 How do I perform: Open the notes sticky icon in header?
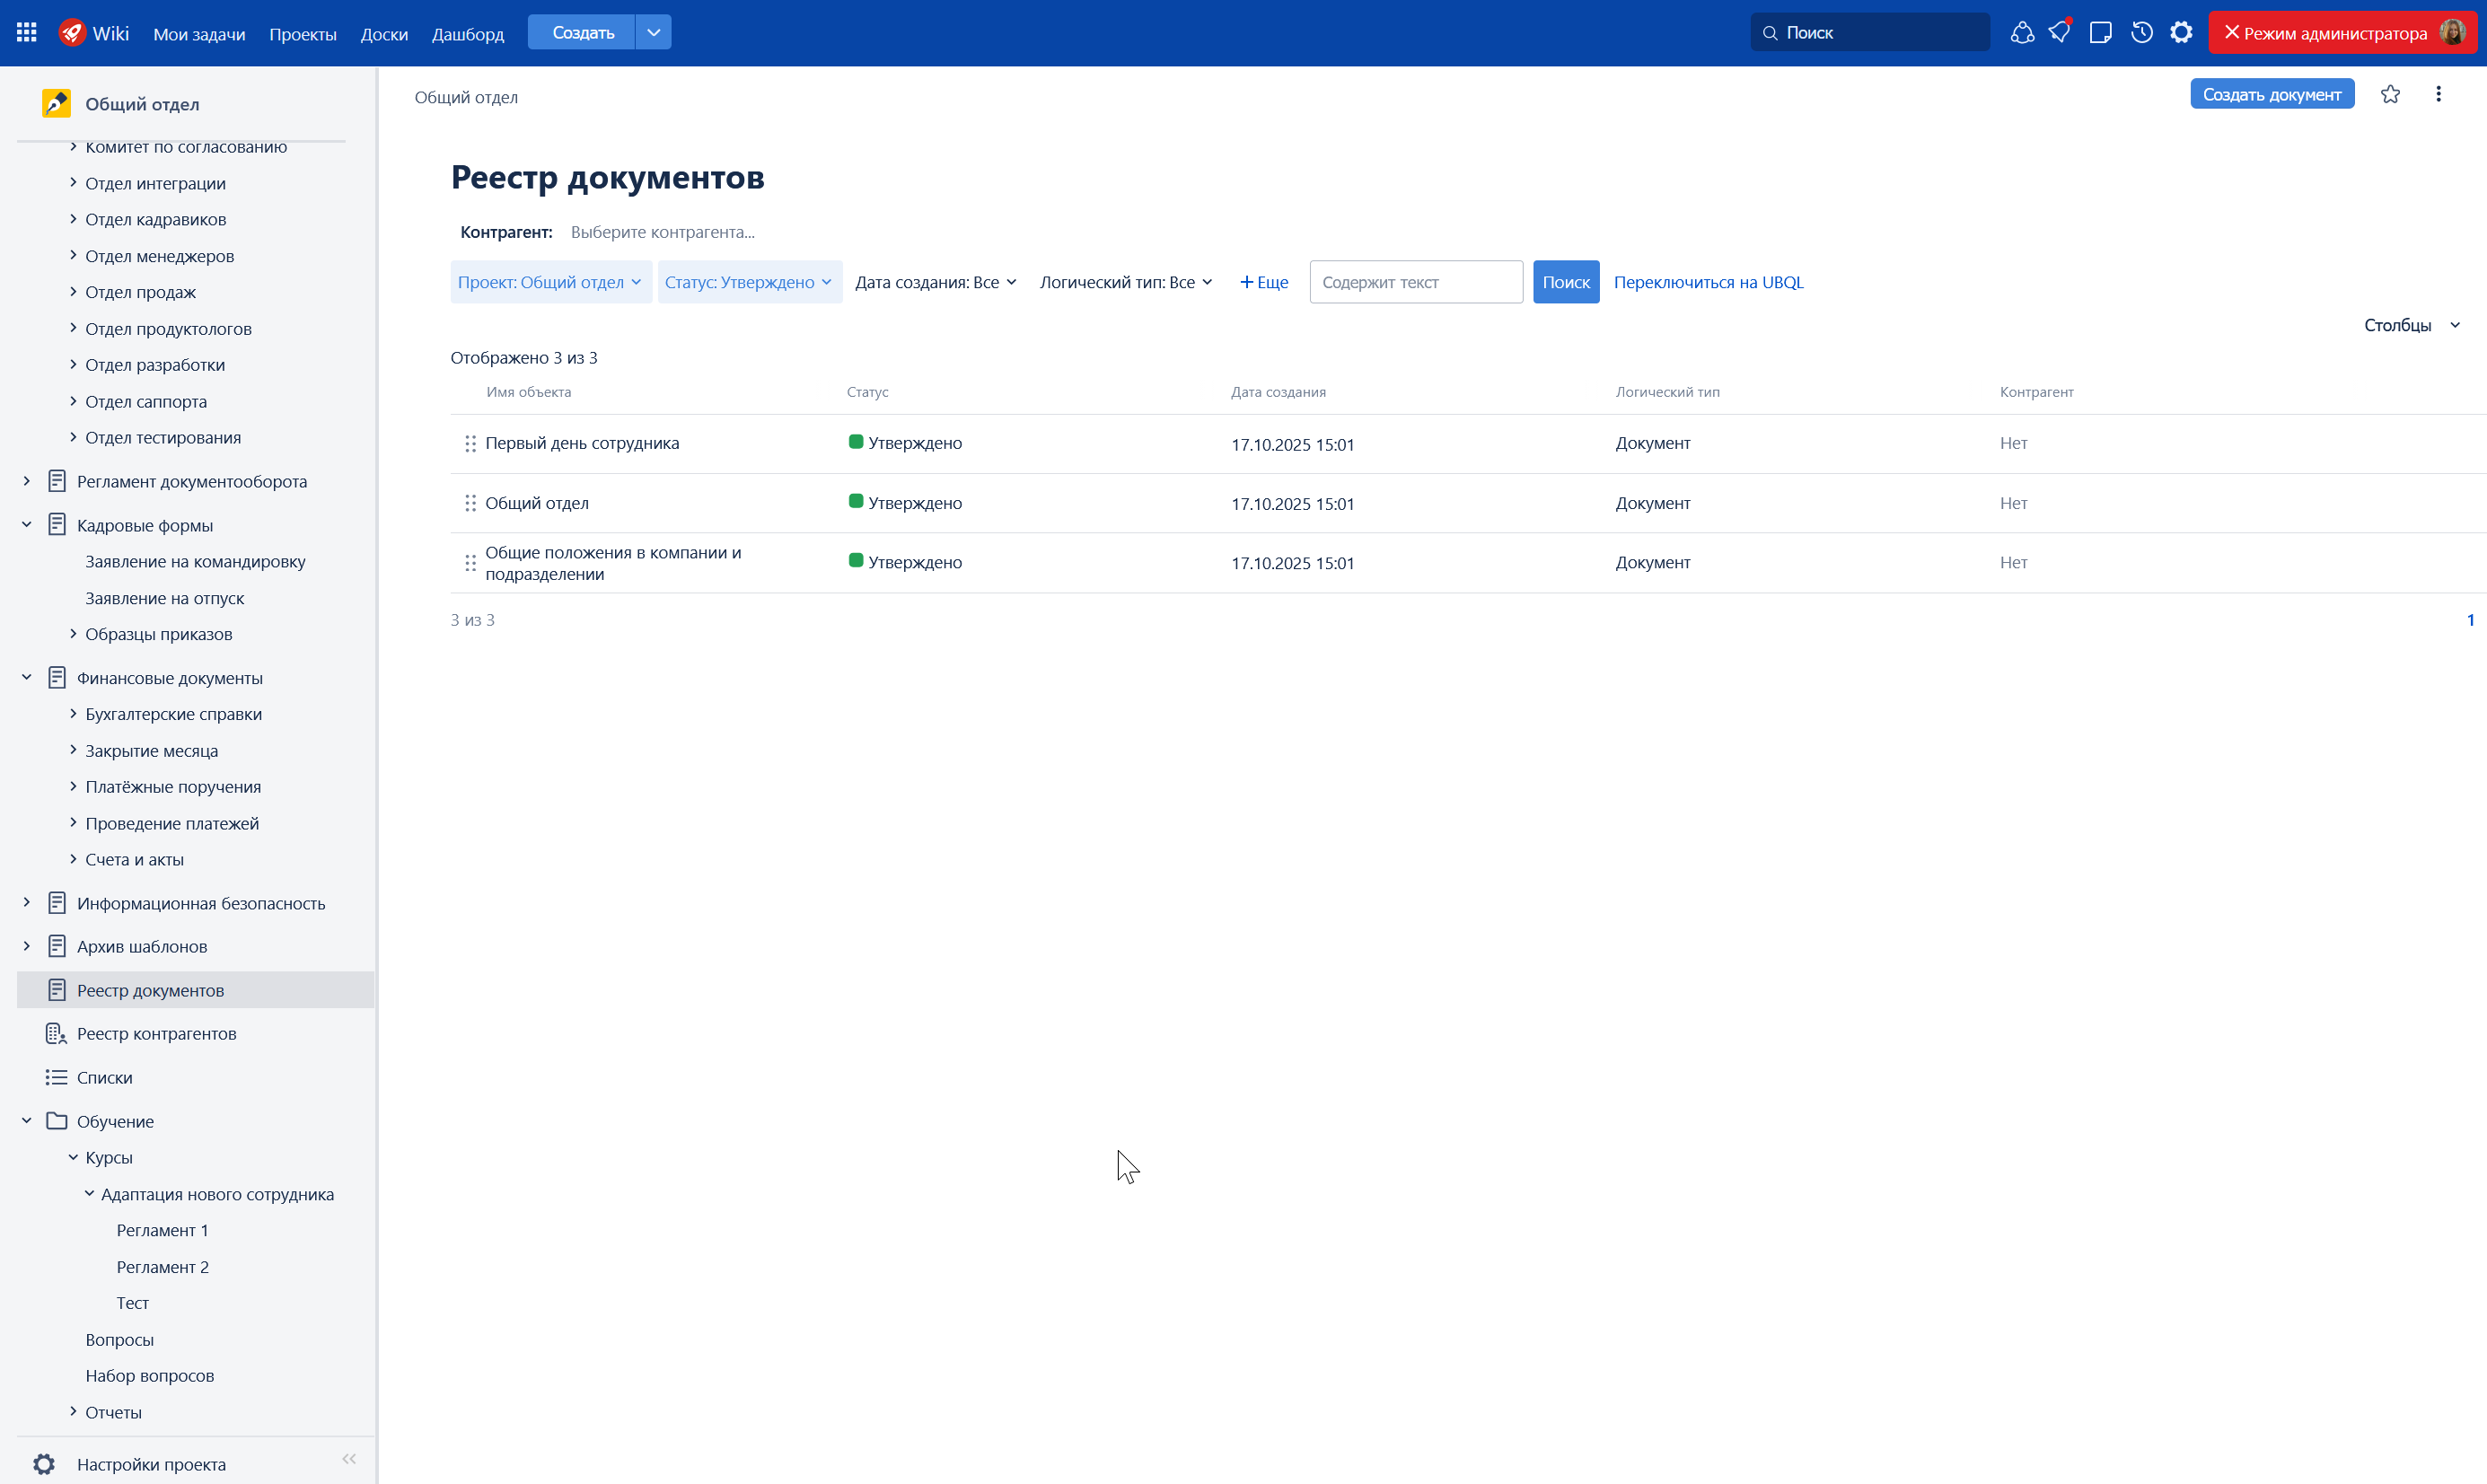[2100, 33]
